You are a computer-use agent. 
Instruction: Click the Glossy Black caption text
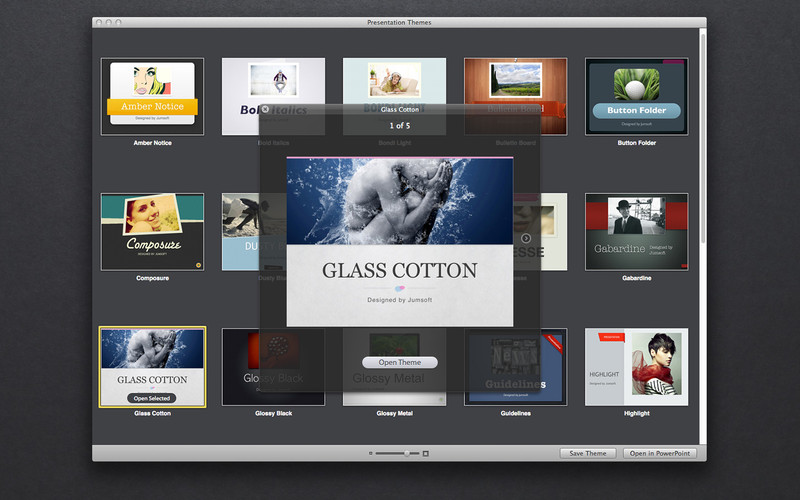pyautogui.click(x=273, y=413)
